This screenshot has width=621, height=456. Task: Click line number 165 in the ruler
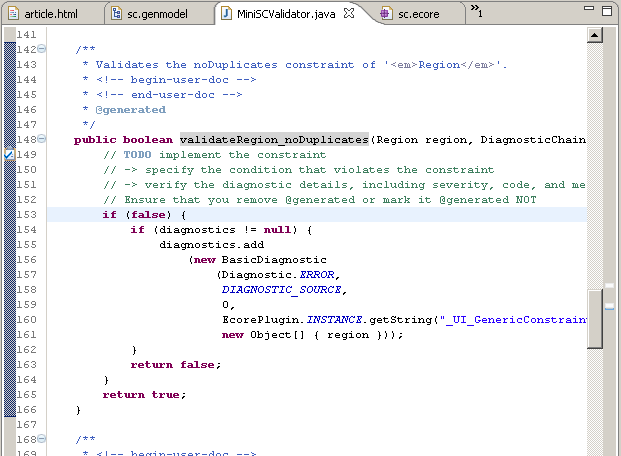(26, 394)
